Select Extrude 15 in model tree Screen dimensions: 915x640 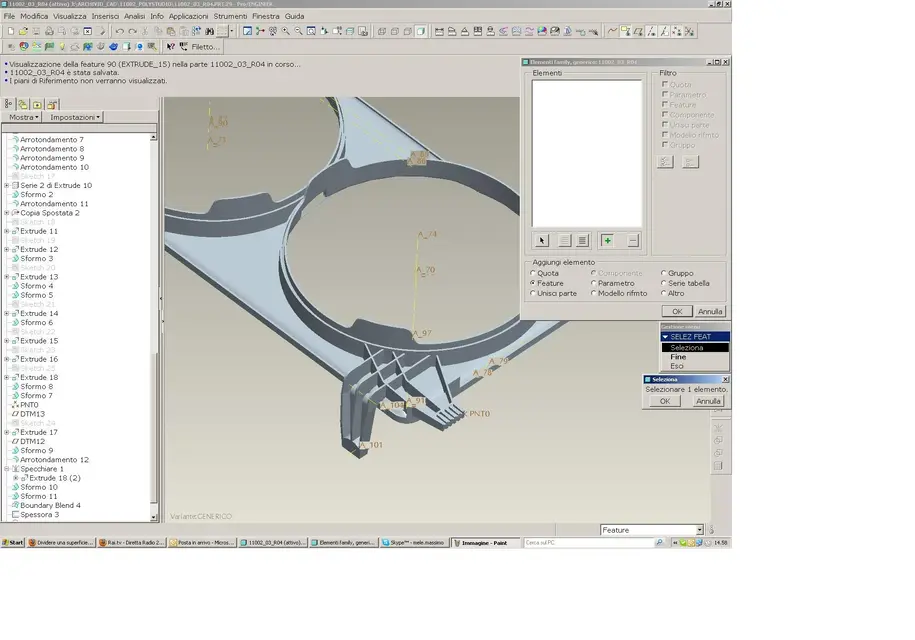pos(39,341)
